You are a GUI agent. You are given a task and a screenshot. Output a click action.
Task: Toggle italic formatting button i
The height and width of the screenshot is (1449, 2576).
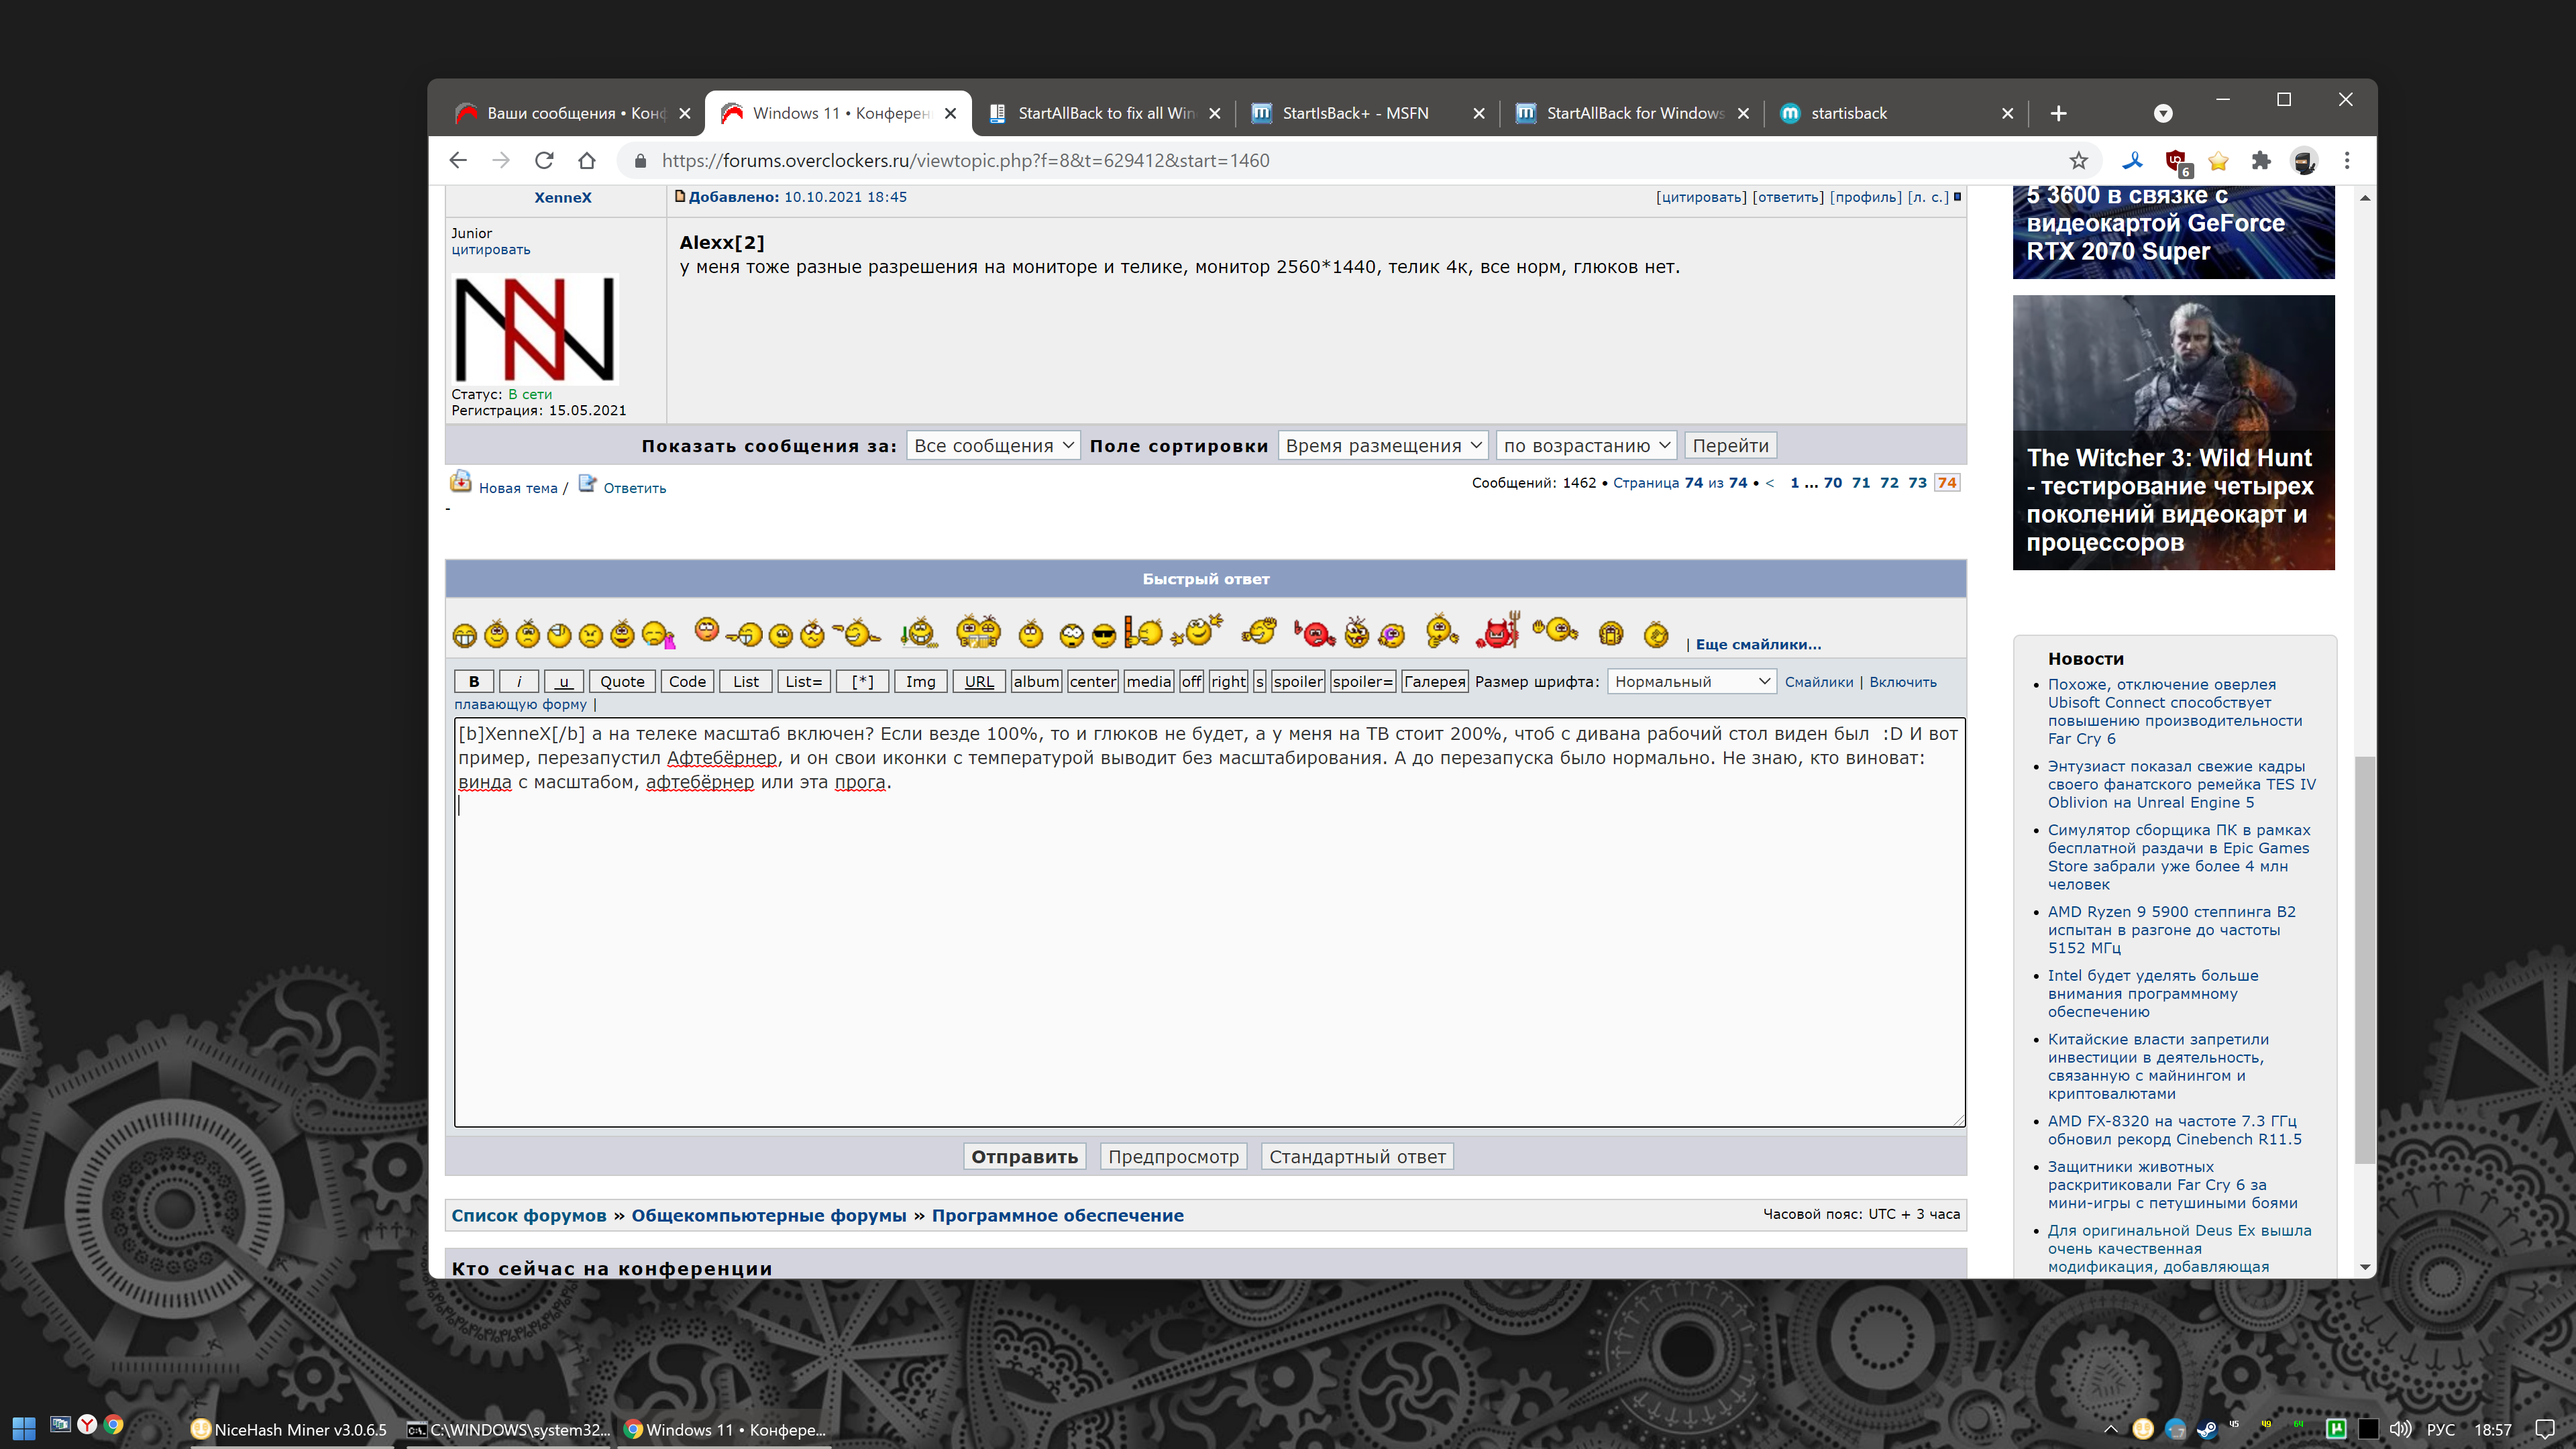[x=519, y=681]
